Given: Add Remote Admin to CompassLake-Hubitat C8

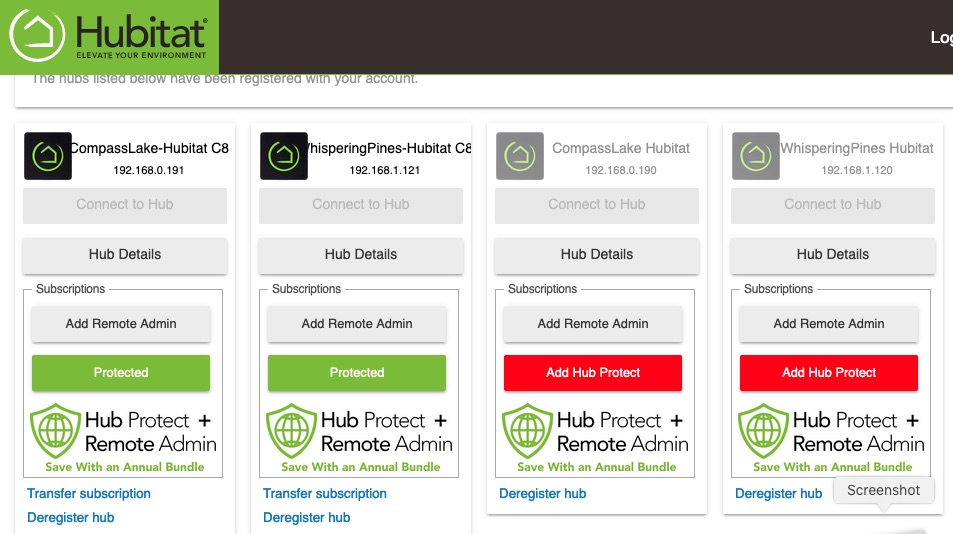Looking at the screenshot, I should [x=121, y=324].
